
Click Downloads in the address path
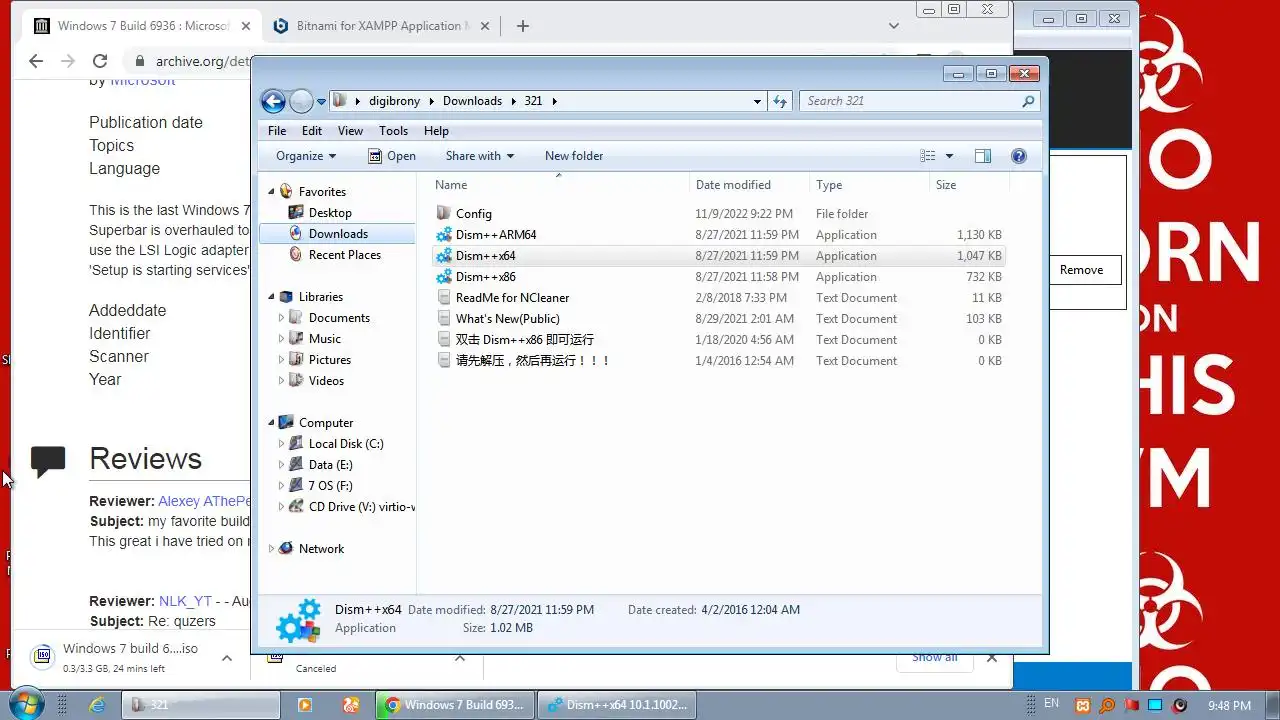[472, 101]
